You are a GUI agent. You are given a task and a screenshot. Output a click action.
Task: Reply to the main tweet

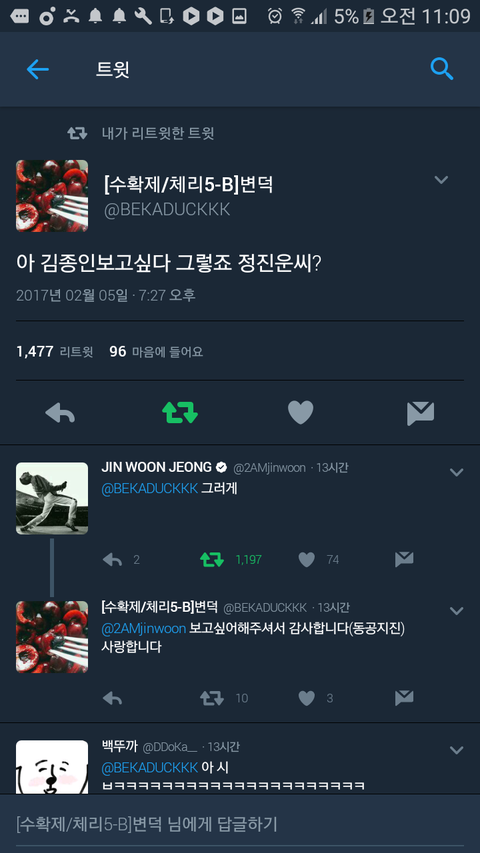pos(60,413)
